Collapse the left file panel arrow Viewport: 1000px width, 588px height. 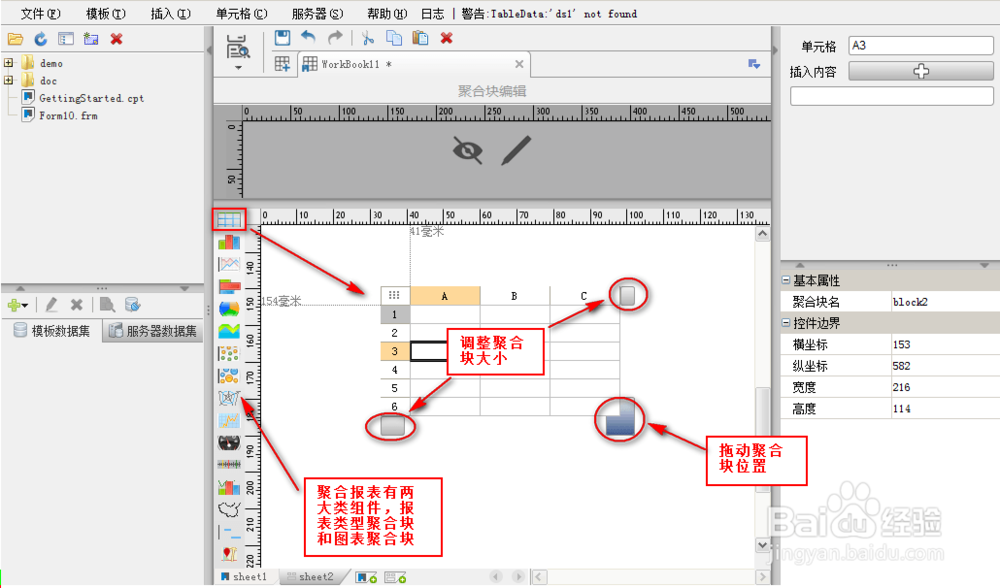(209, 50)
